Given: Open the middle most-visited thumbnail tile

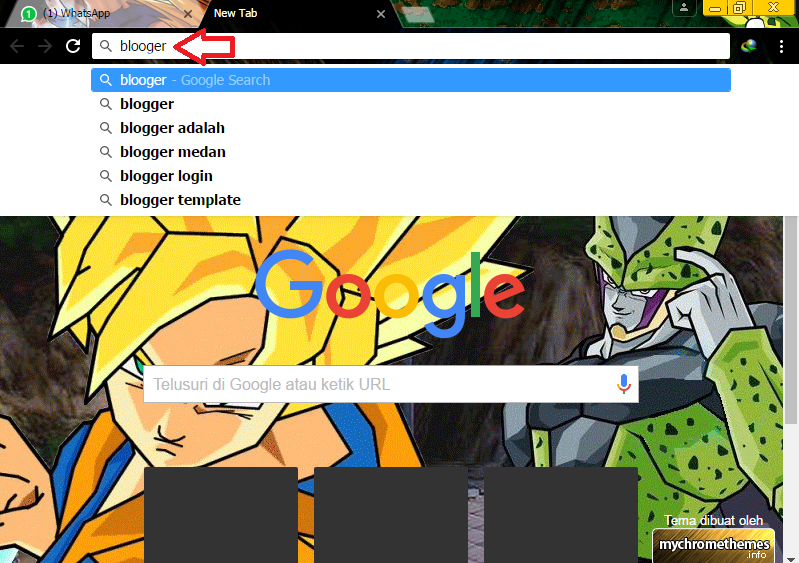Looking at the screenshot, I should pos(391,515).
